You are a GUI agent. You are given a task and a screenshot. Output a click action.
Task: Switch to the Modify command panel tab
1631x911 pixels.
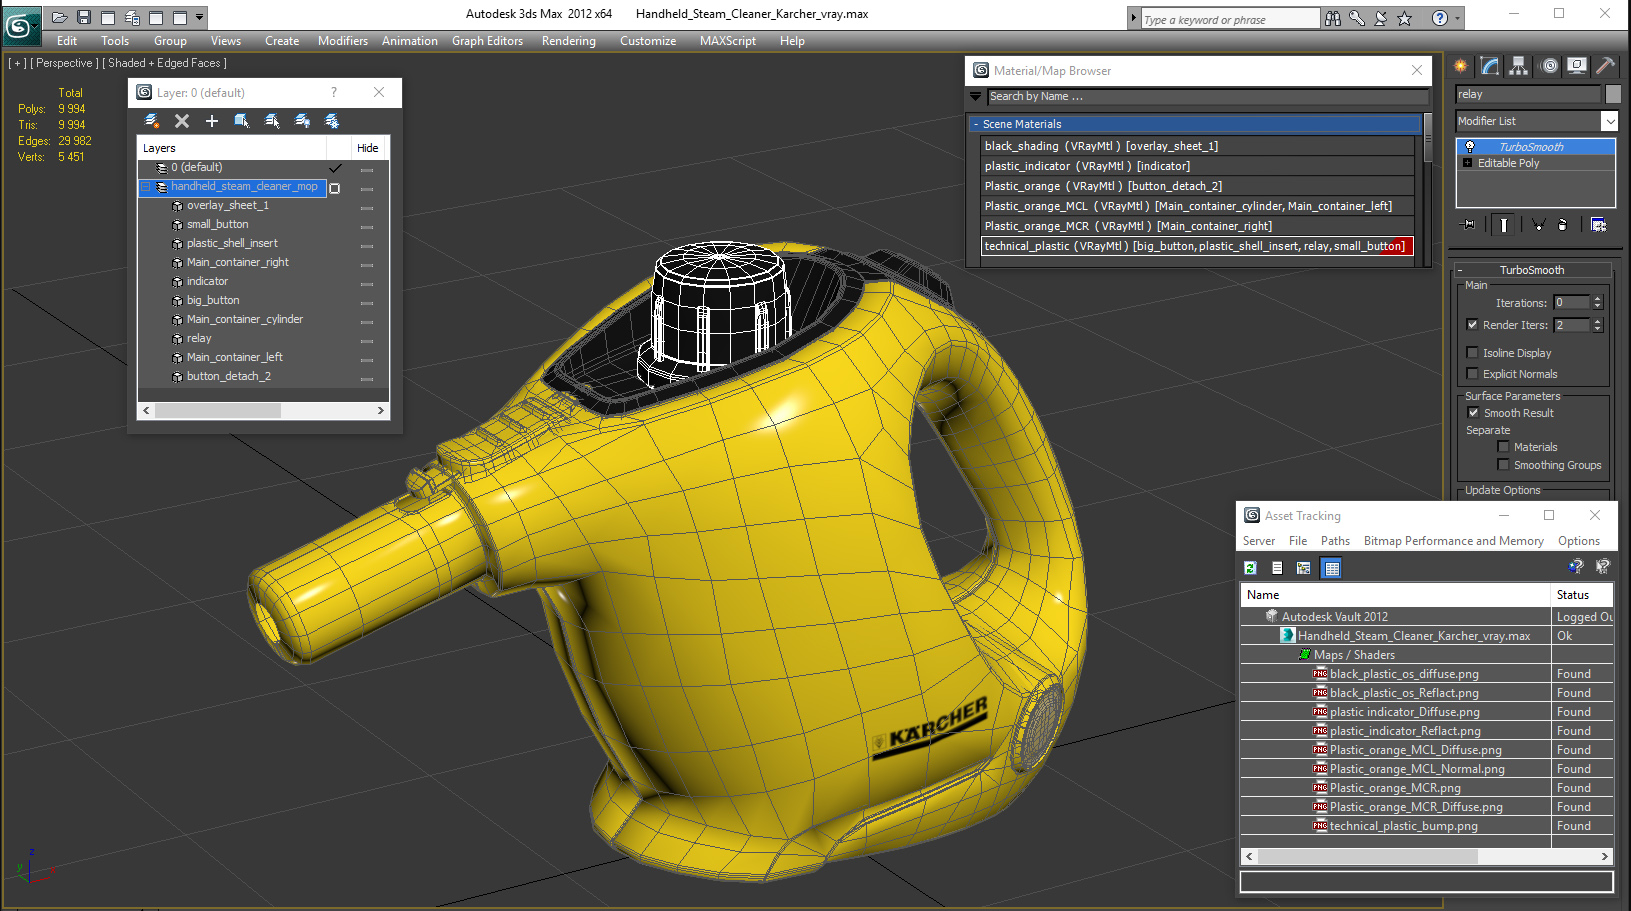pyautogui.click(x=1490, y=66)
